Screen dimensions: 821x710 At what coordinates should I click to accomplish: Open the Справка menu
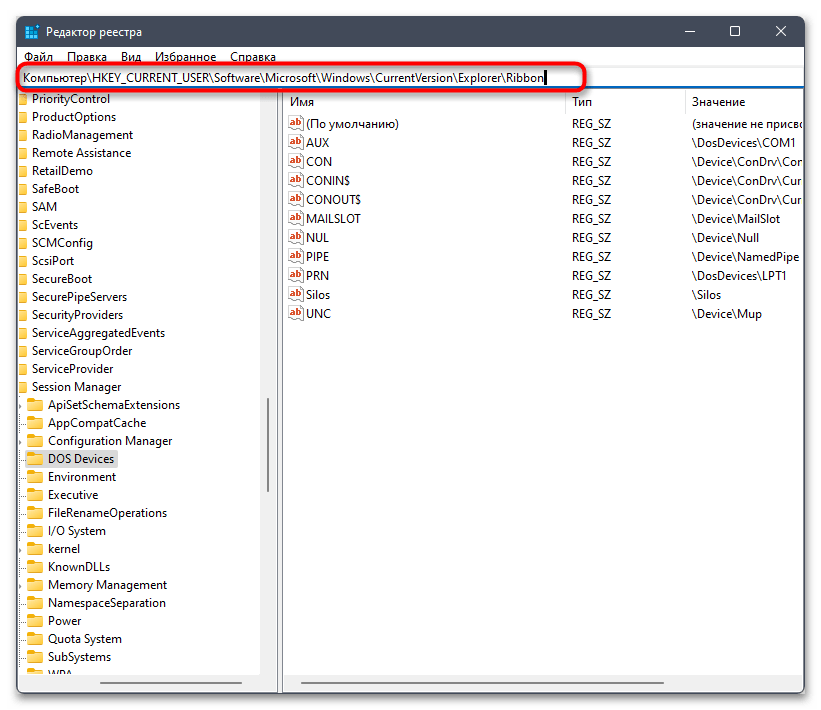pyautogui.click(x=252, y=57)
